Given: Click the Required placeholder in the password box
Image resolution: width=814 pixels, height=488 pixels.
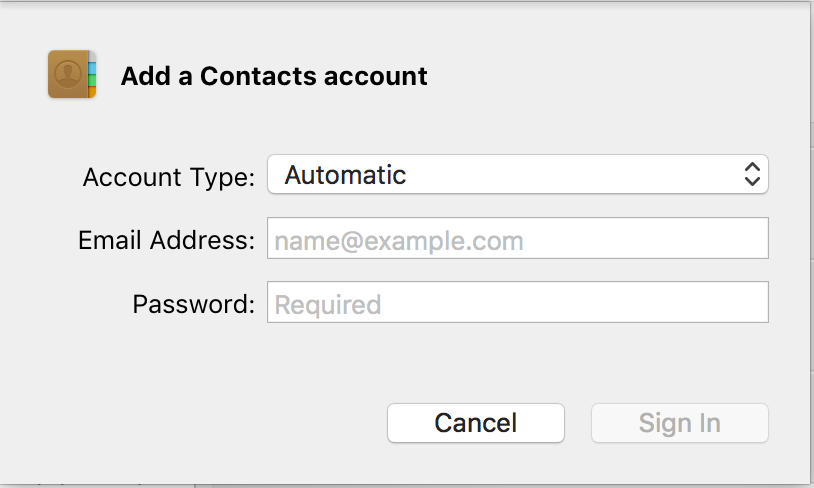Looking at the screenshot, I should [328, 305].
